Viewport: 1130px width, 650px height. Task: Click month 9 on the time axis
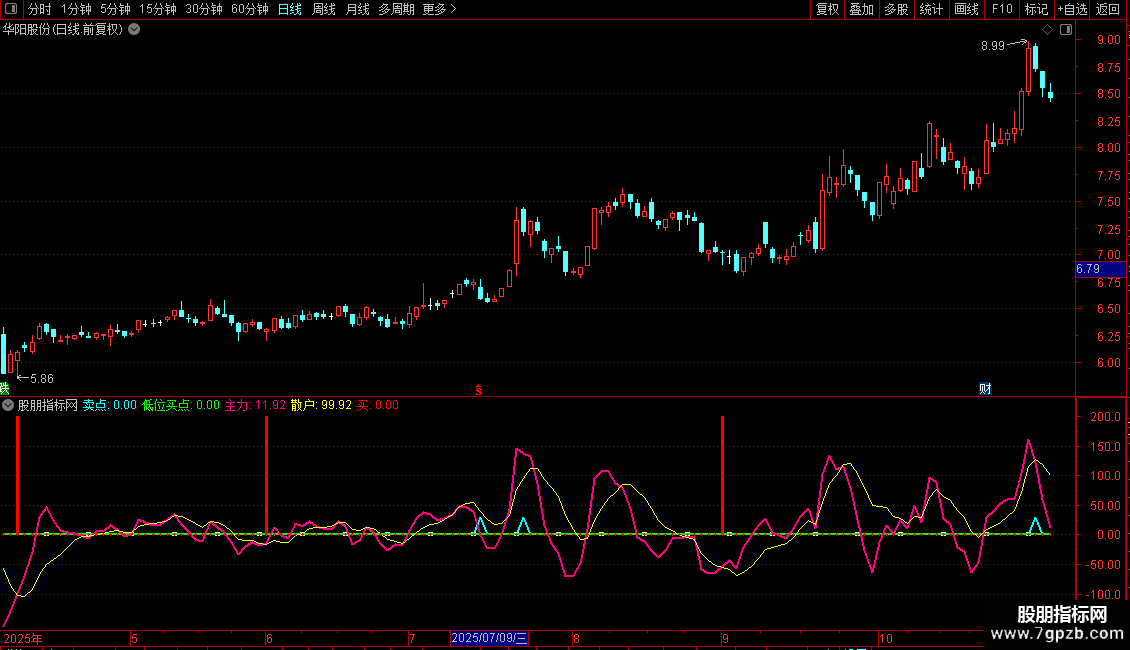(725, 638)
